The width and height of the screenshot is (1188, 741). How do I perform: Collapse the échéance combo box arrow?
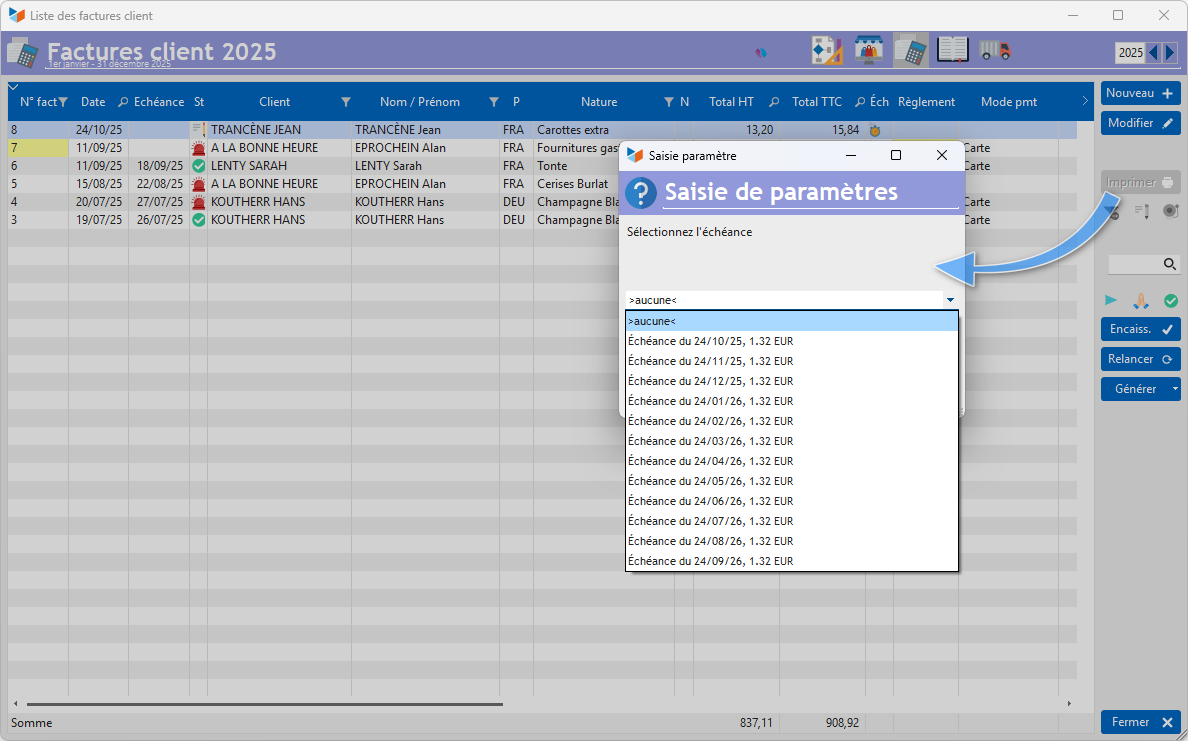point(949,300)
